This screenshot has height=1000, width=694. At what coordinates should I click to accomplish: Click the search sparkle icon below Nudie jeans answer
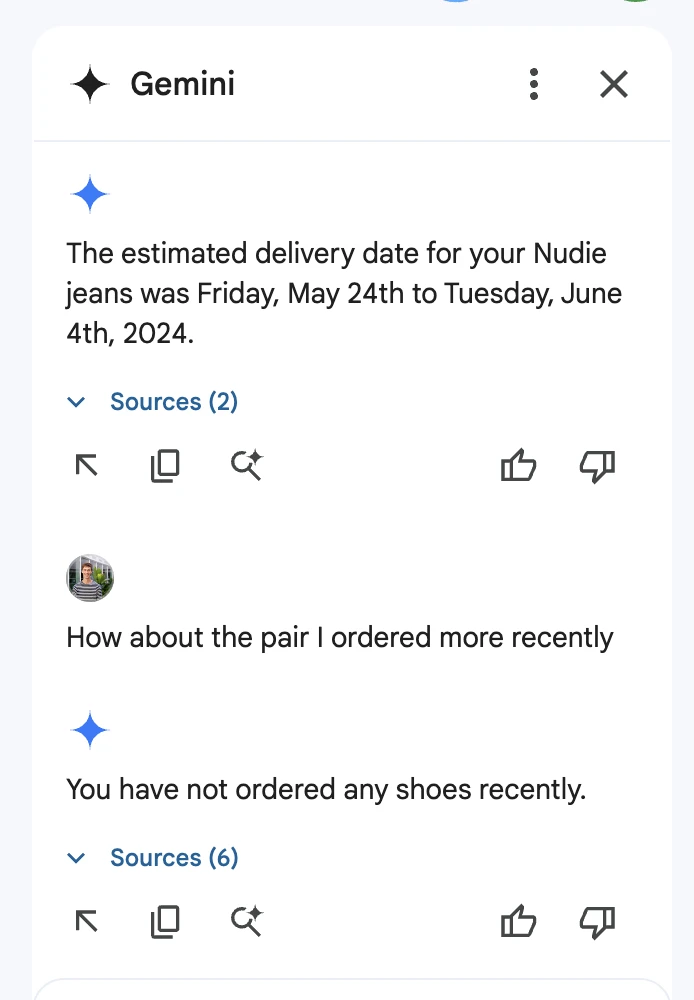coord(246,465)
